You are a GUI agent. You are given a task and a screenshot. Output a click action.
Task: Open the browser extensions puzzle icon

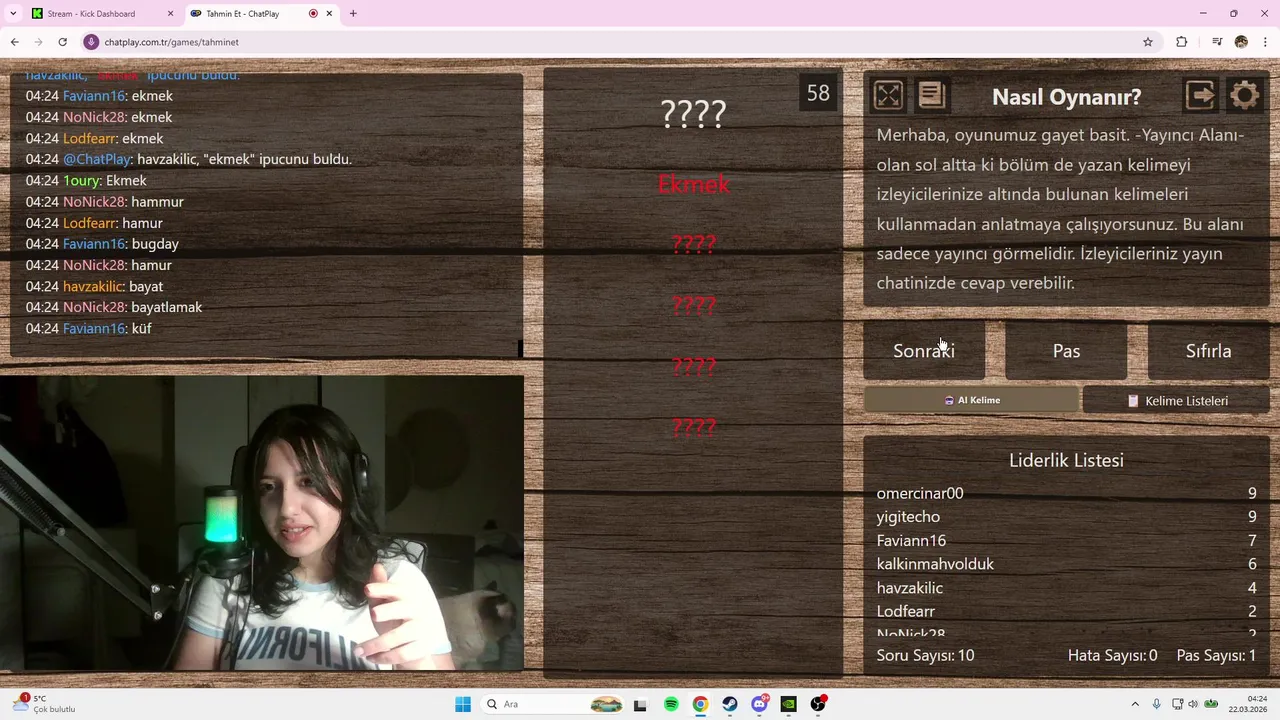(x=1182, y=42)
